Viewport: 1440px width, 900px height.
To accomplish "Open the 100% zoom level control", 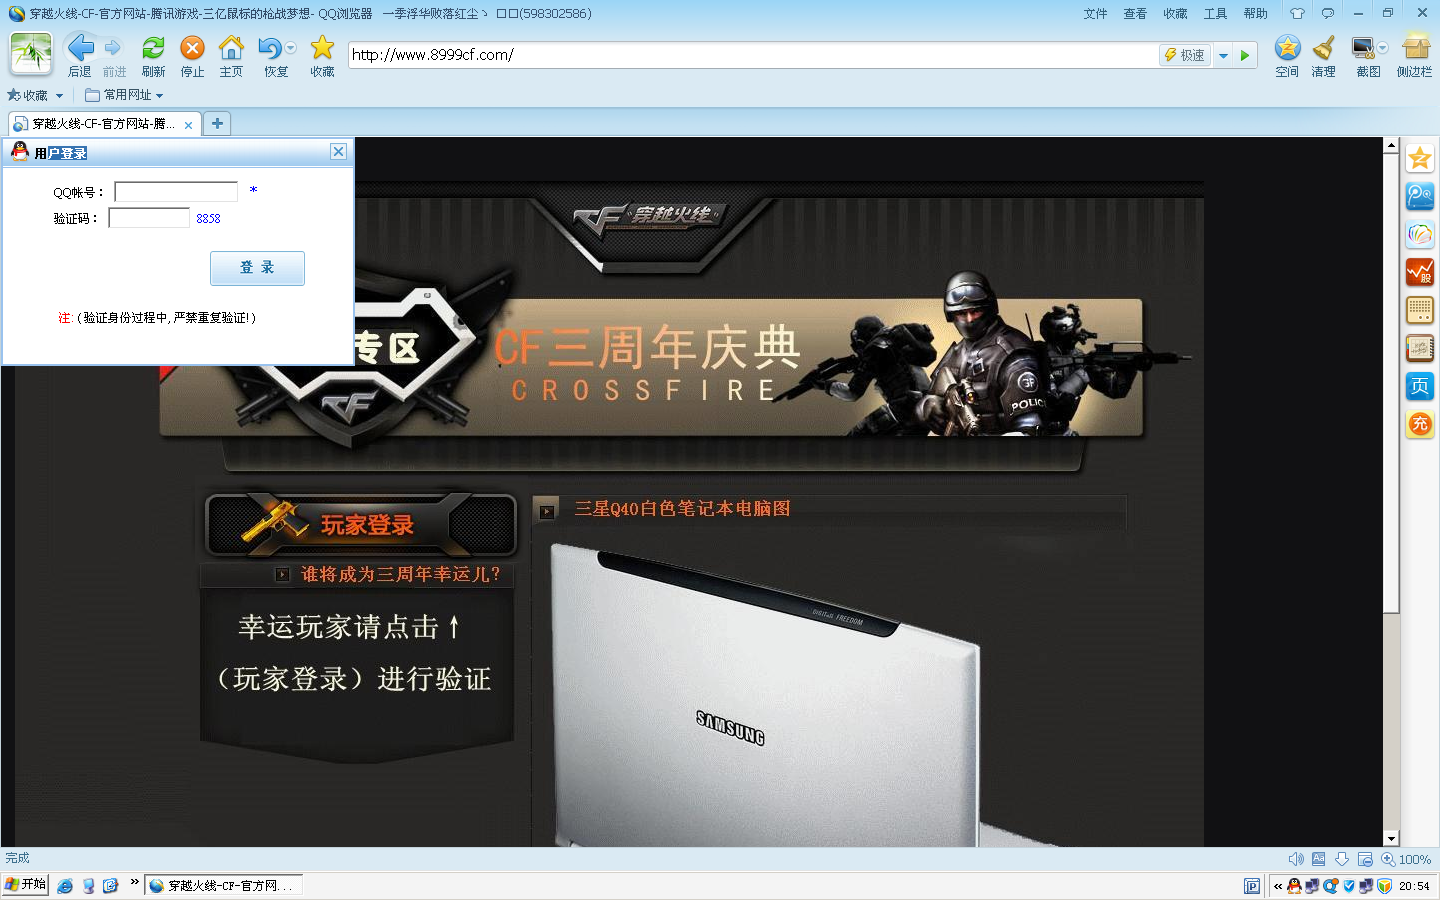I will (x=1406, y=859).
